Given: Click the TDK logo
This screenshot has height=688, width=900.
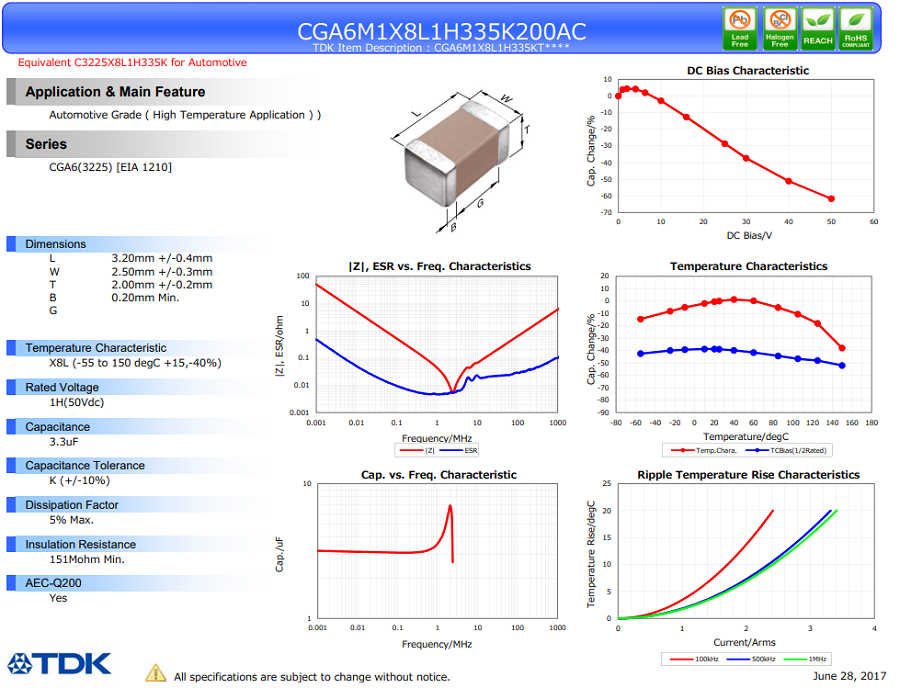Looking at the screenshot, I should coord(60,663).
